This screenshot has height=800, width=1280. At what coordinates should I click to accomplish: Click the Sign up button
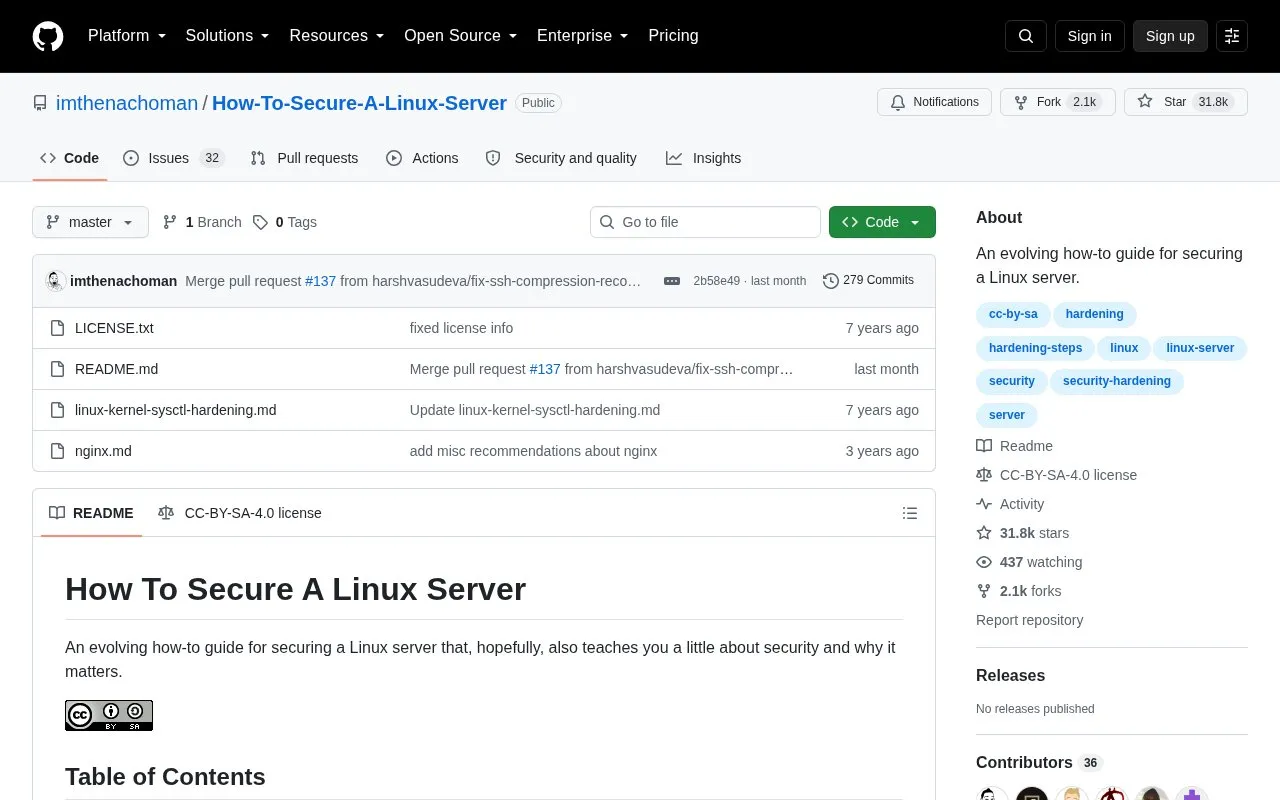point(1170,36)
